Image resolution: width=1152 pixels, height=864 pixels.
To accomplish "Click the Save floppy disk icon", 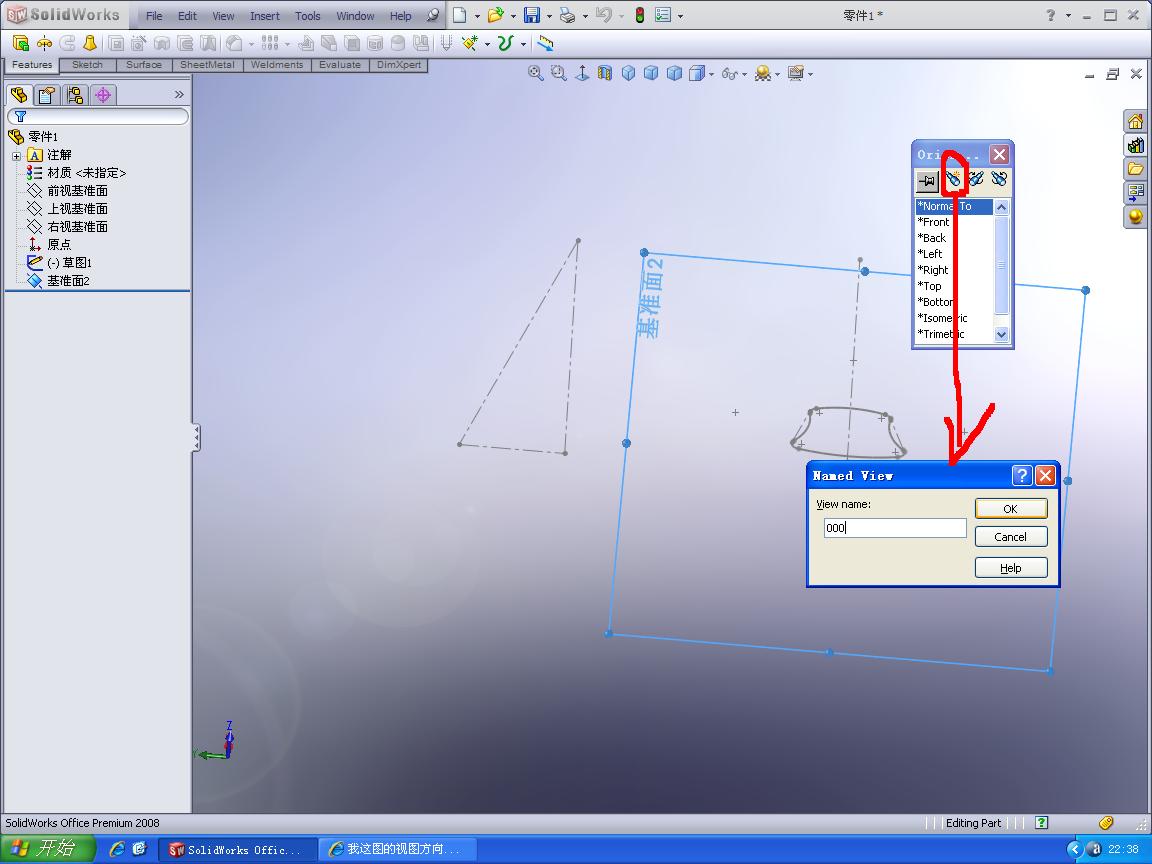I will [532, 15].
